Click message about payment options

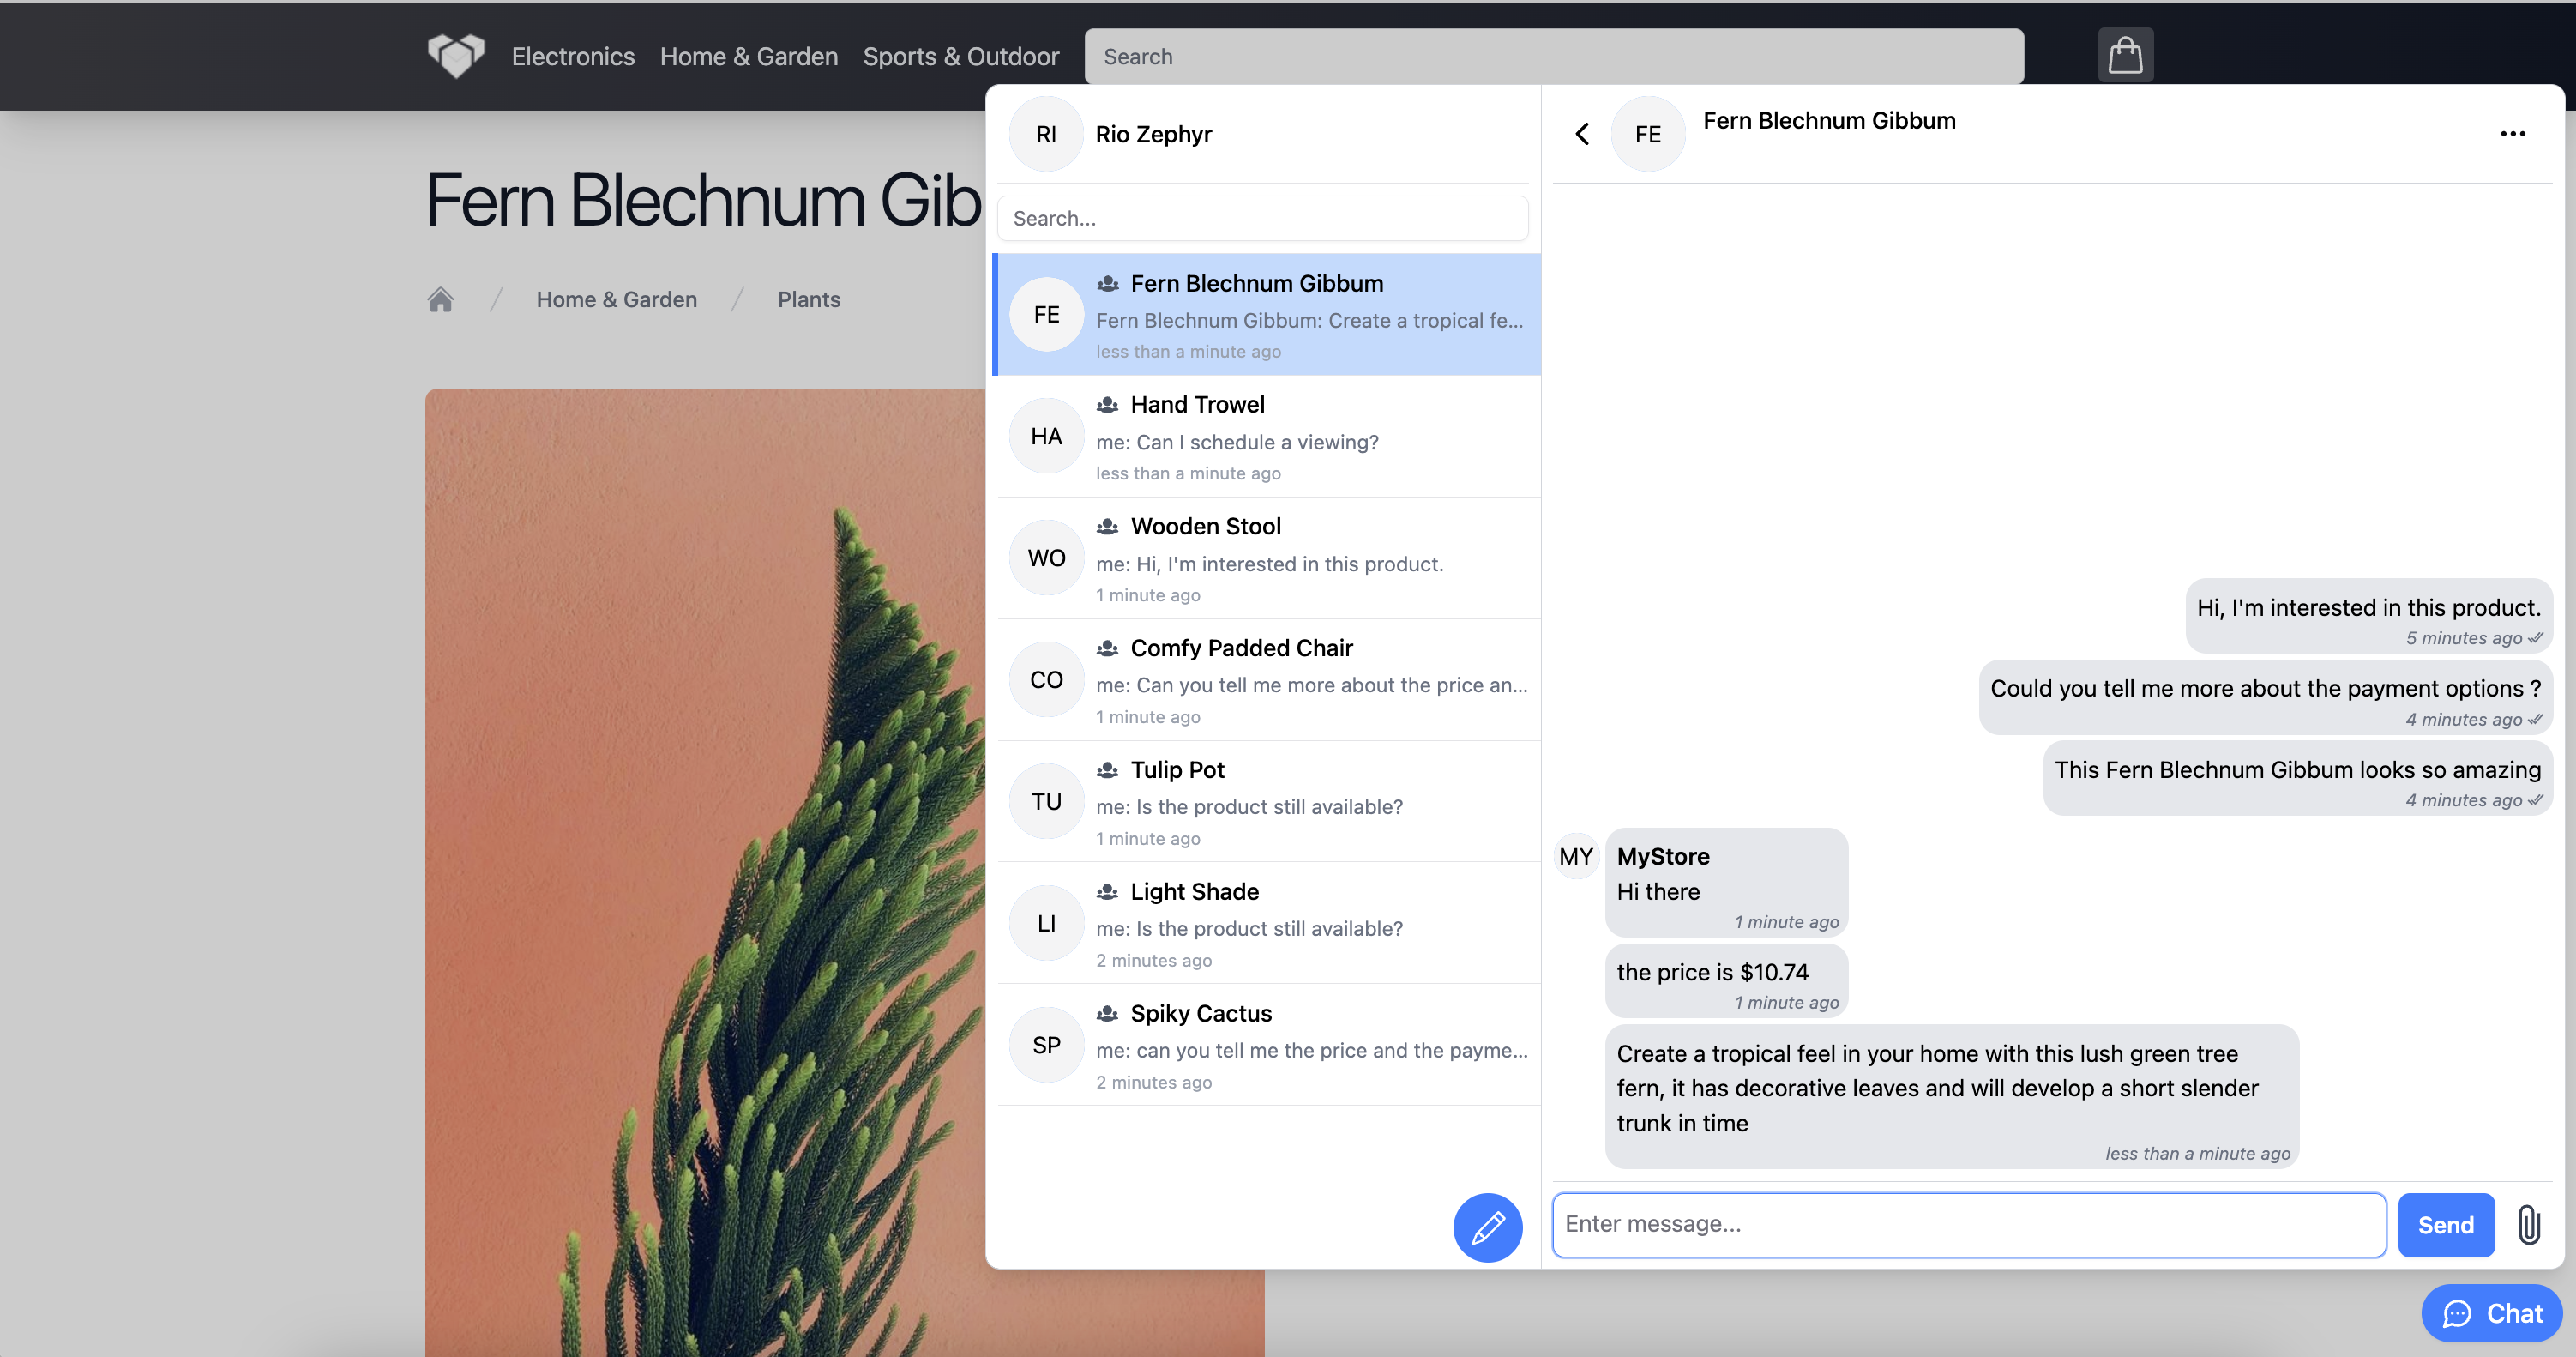point(2265,697)
